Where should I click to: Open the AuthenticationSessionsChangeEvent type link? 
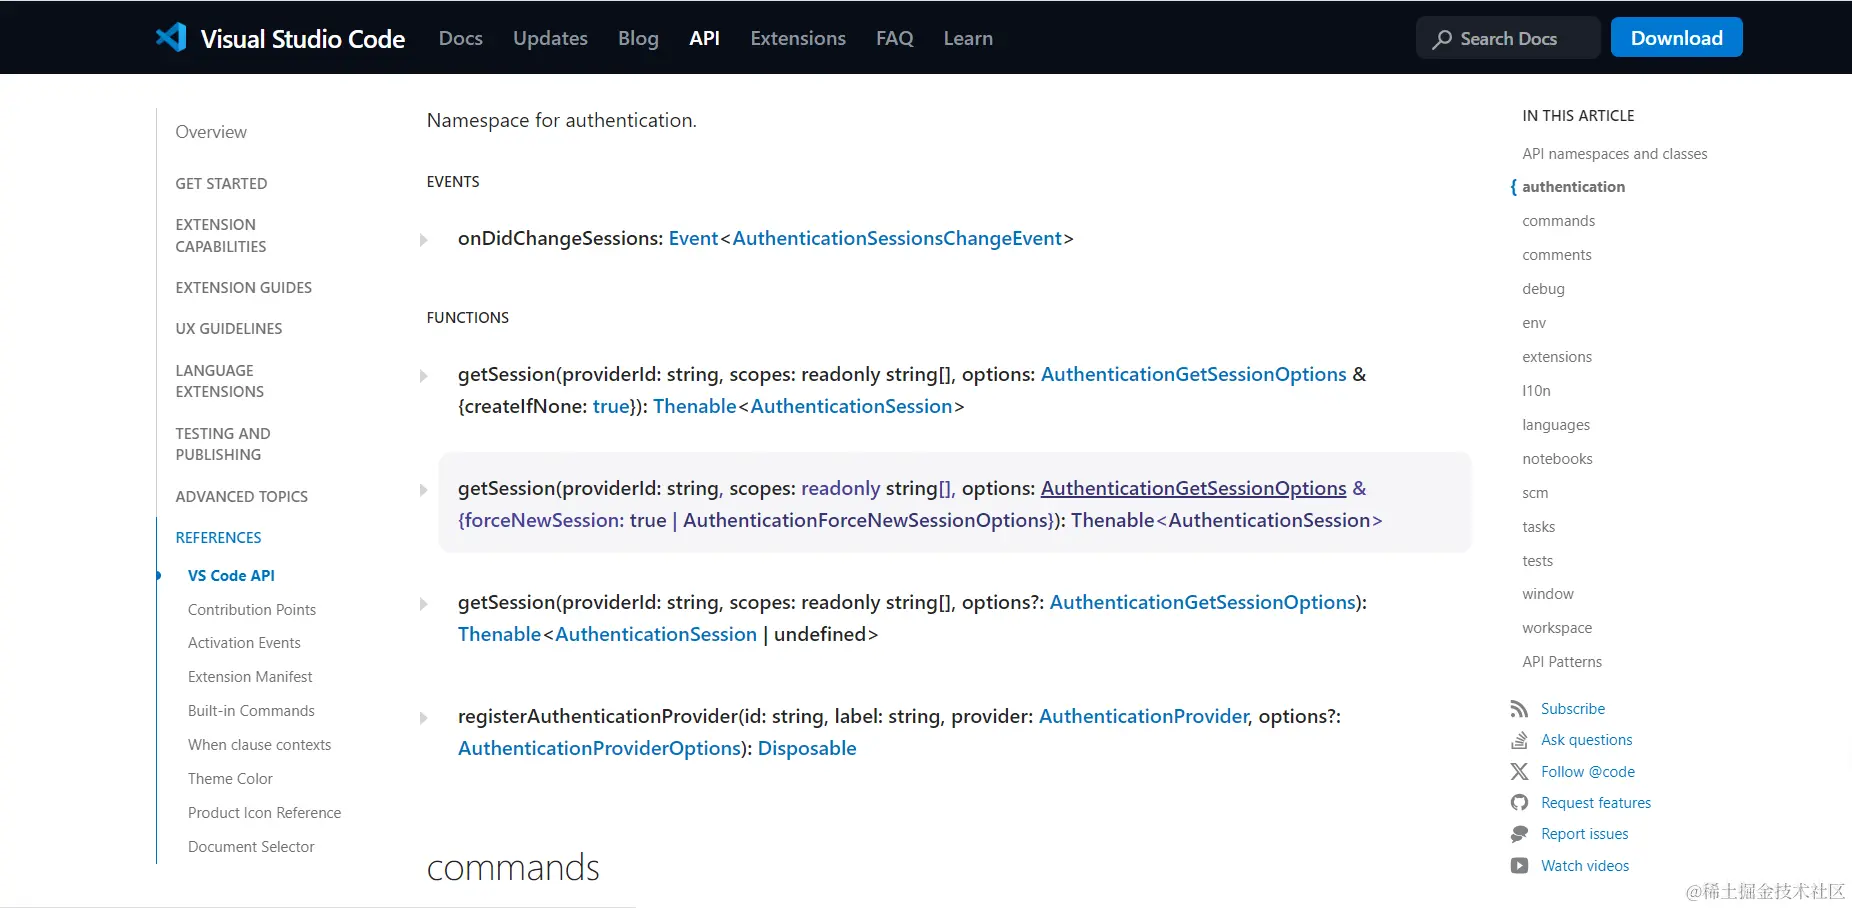tap(897, 238)
